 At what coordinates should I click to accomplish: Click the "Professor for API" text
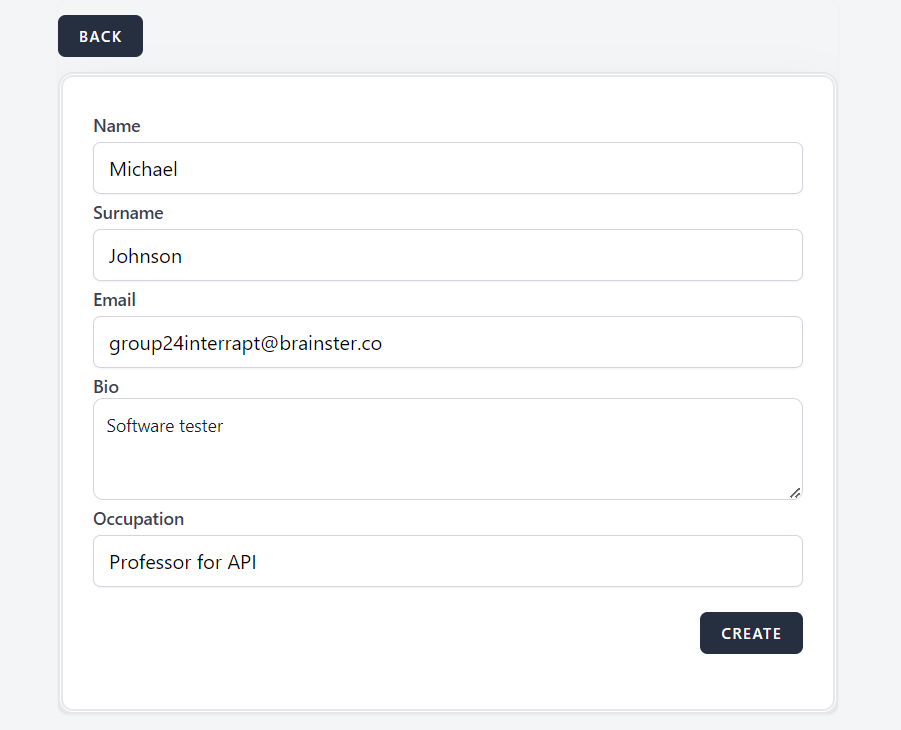click(182, 562)
